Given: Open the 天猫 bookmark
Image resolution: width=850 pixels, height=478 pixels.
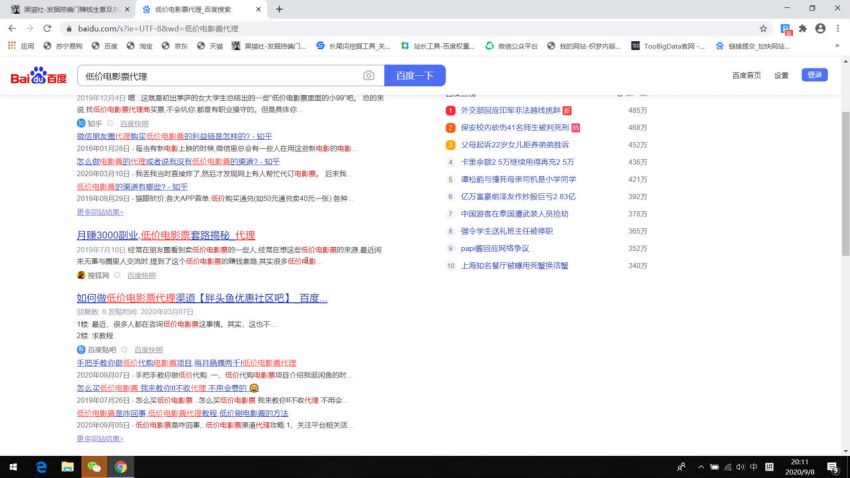Looking at the screenshot, I should click(x=210, y=46).
